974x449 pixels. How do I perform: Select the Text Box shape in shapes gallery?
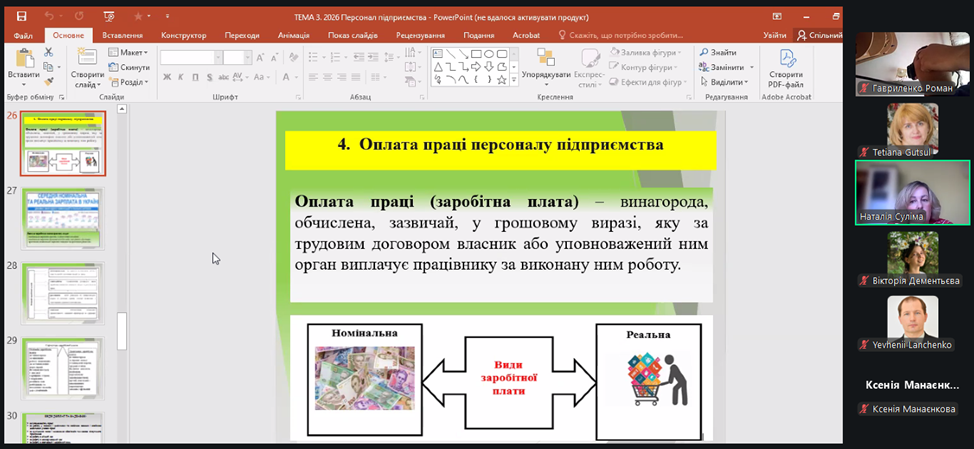pos(437,53)
